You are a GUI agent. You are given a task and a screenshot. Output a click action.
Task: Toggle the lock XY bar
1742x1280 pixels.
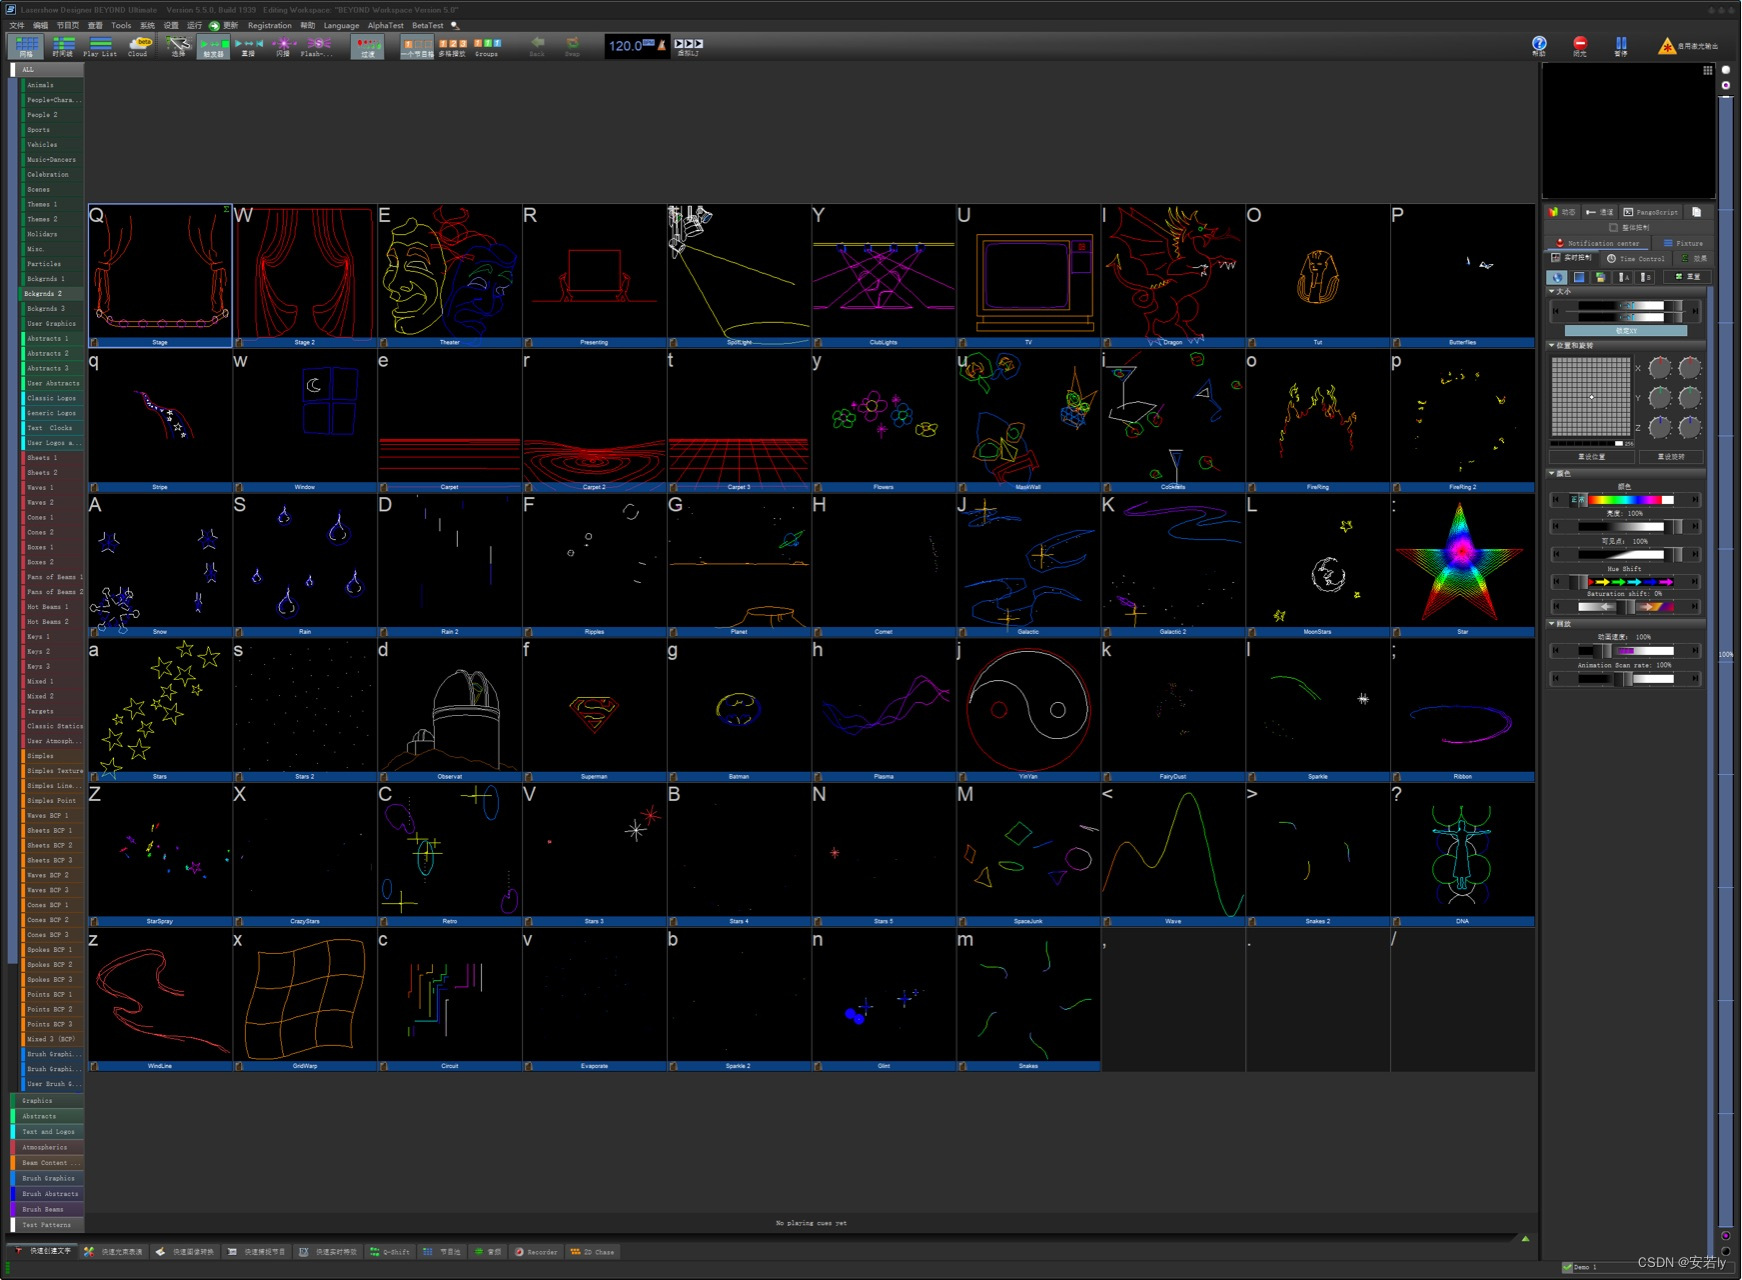(1626, 331)
